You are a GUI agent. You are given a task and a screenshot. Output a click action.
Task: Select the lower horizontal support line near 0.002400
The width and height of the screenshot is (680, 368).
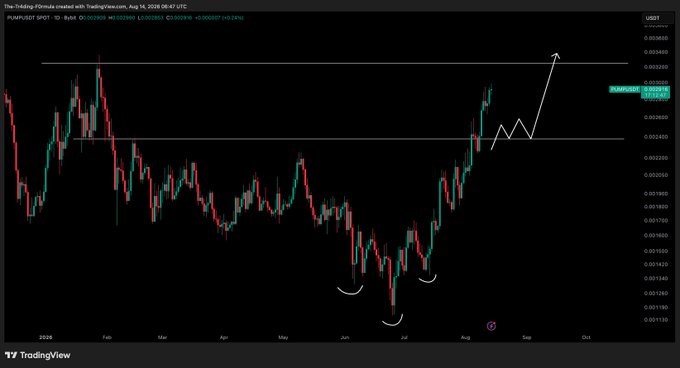[x=349, y=139]
